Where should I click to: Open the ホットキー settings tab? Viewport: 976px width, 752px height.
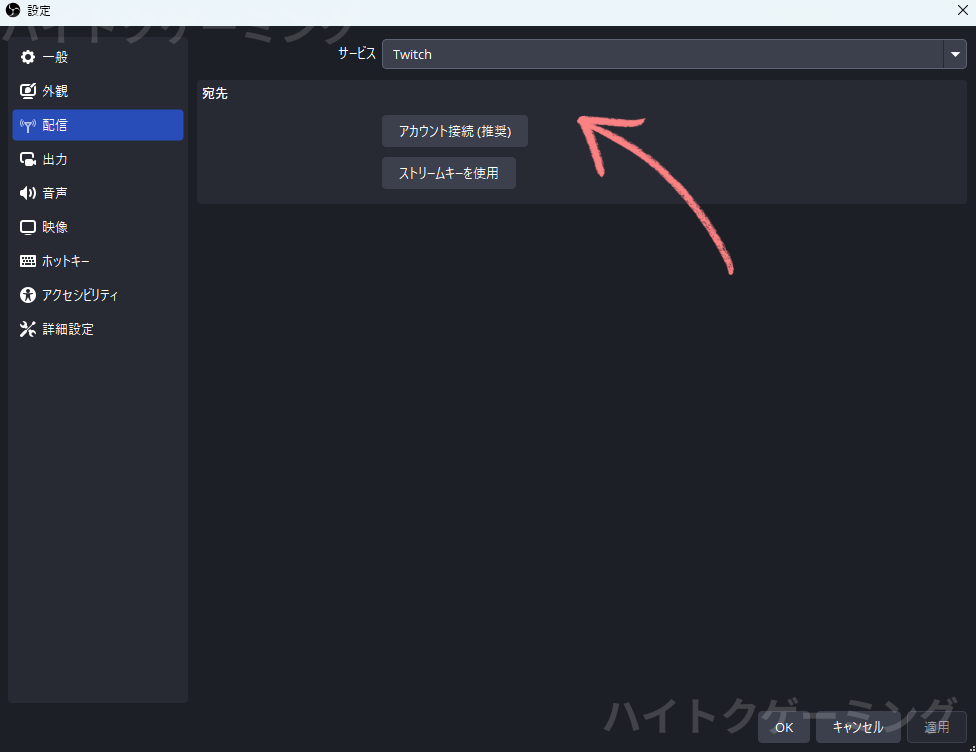point(98,261)
